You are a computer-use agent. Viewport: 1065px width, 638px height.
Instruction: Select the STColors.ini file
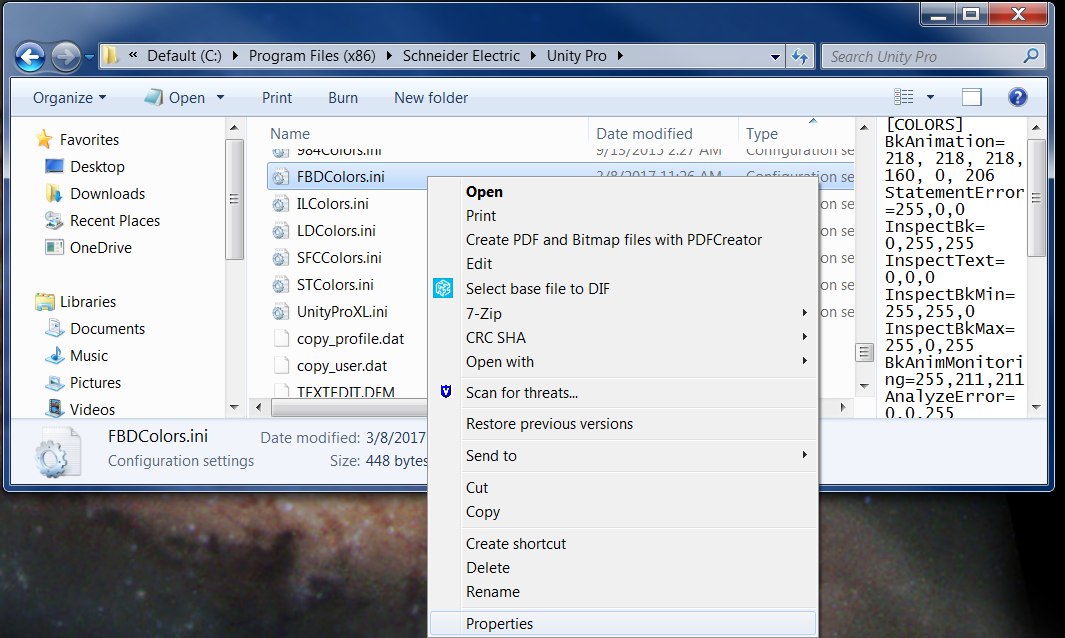pyautogui.click(x=335, y=285)
